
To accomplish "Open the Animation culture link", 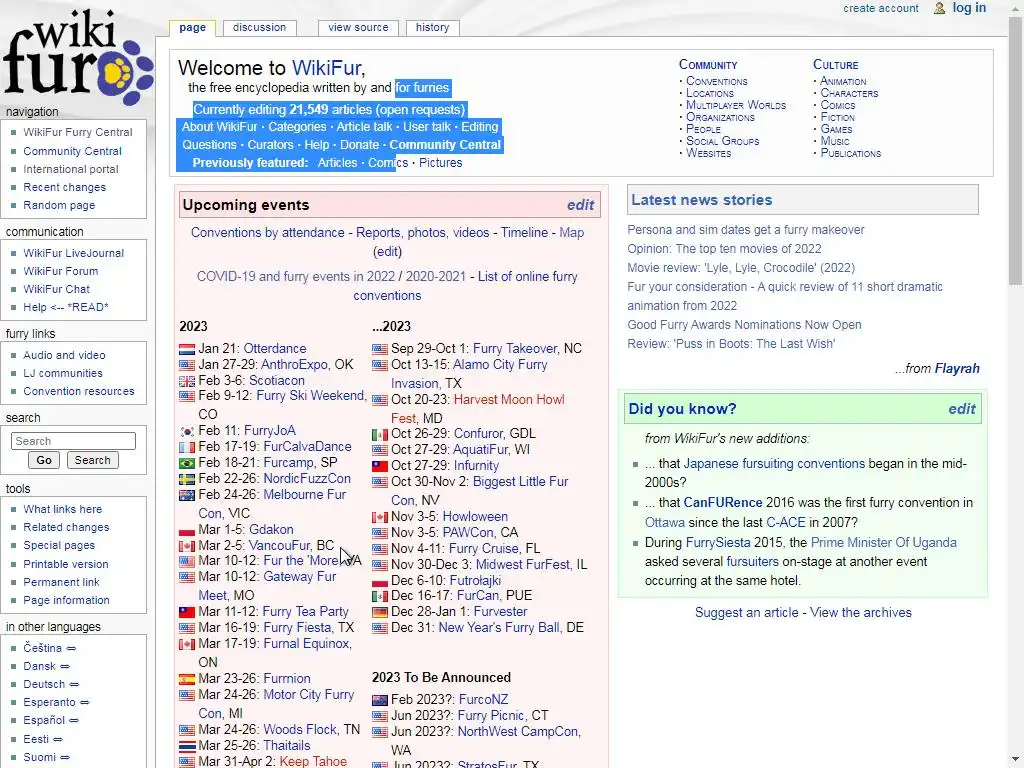I will pyautogui.click(x=843, y=81).
